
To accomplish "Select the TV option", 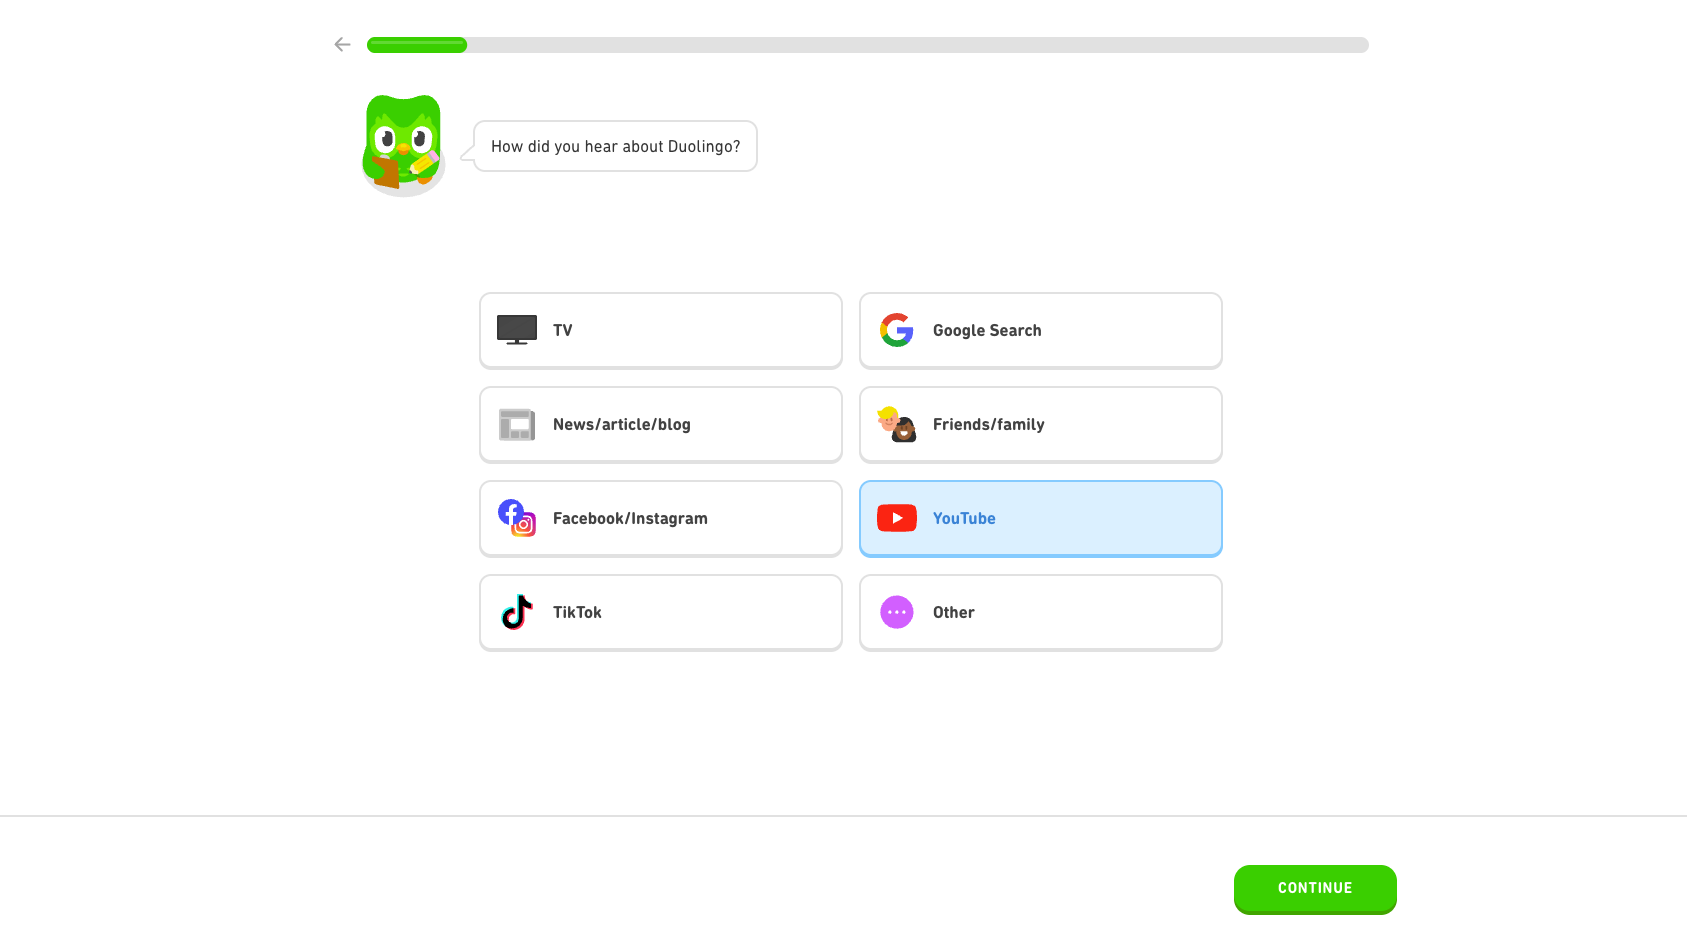I will (660, 330).
